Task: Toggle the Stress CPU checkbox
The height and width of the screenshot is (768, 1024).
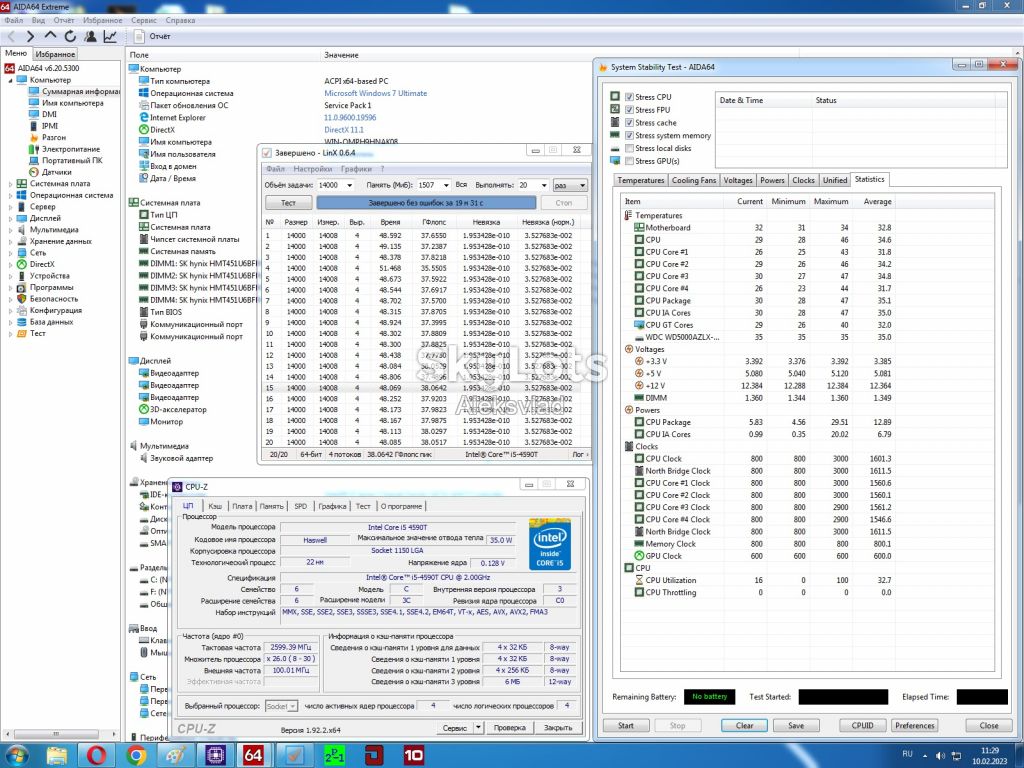Action: [630, 97]
